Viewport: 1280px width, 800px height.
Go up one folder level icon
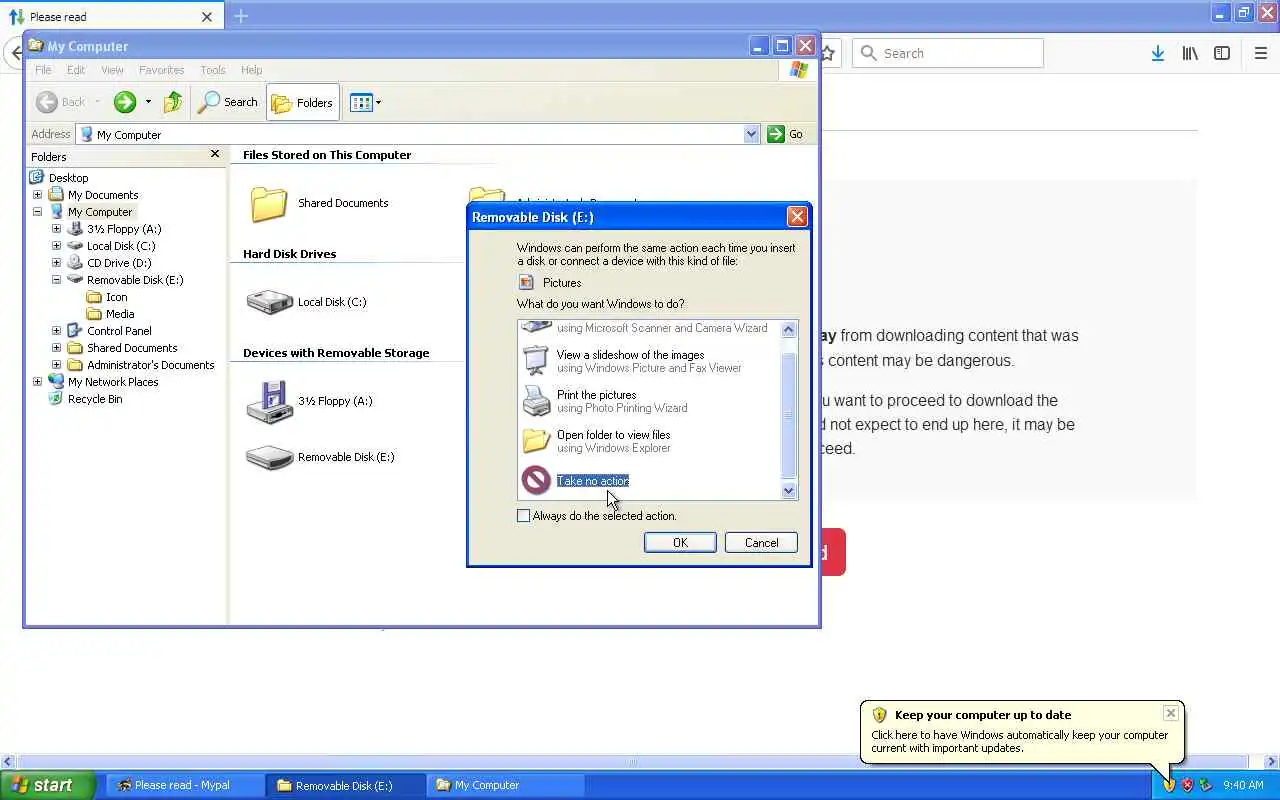click(x=173, y=102)
